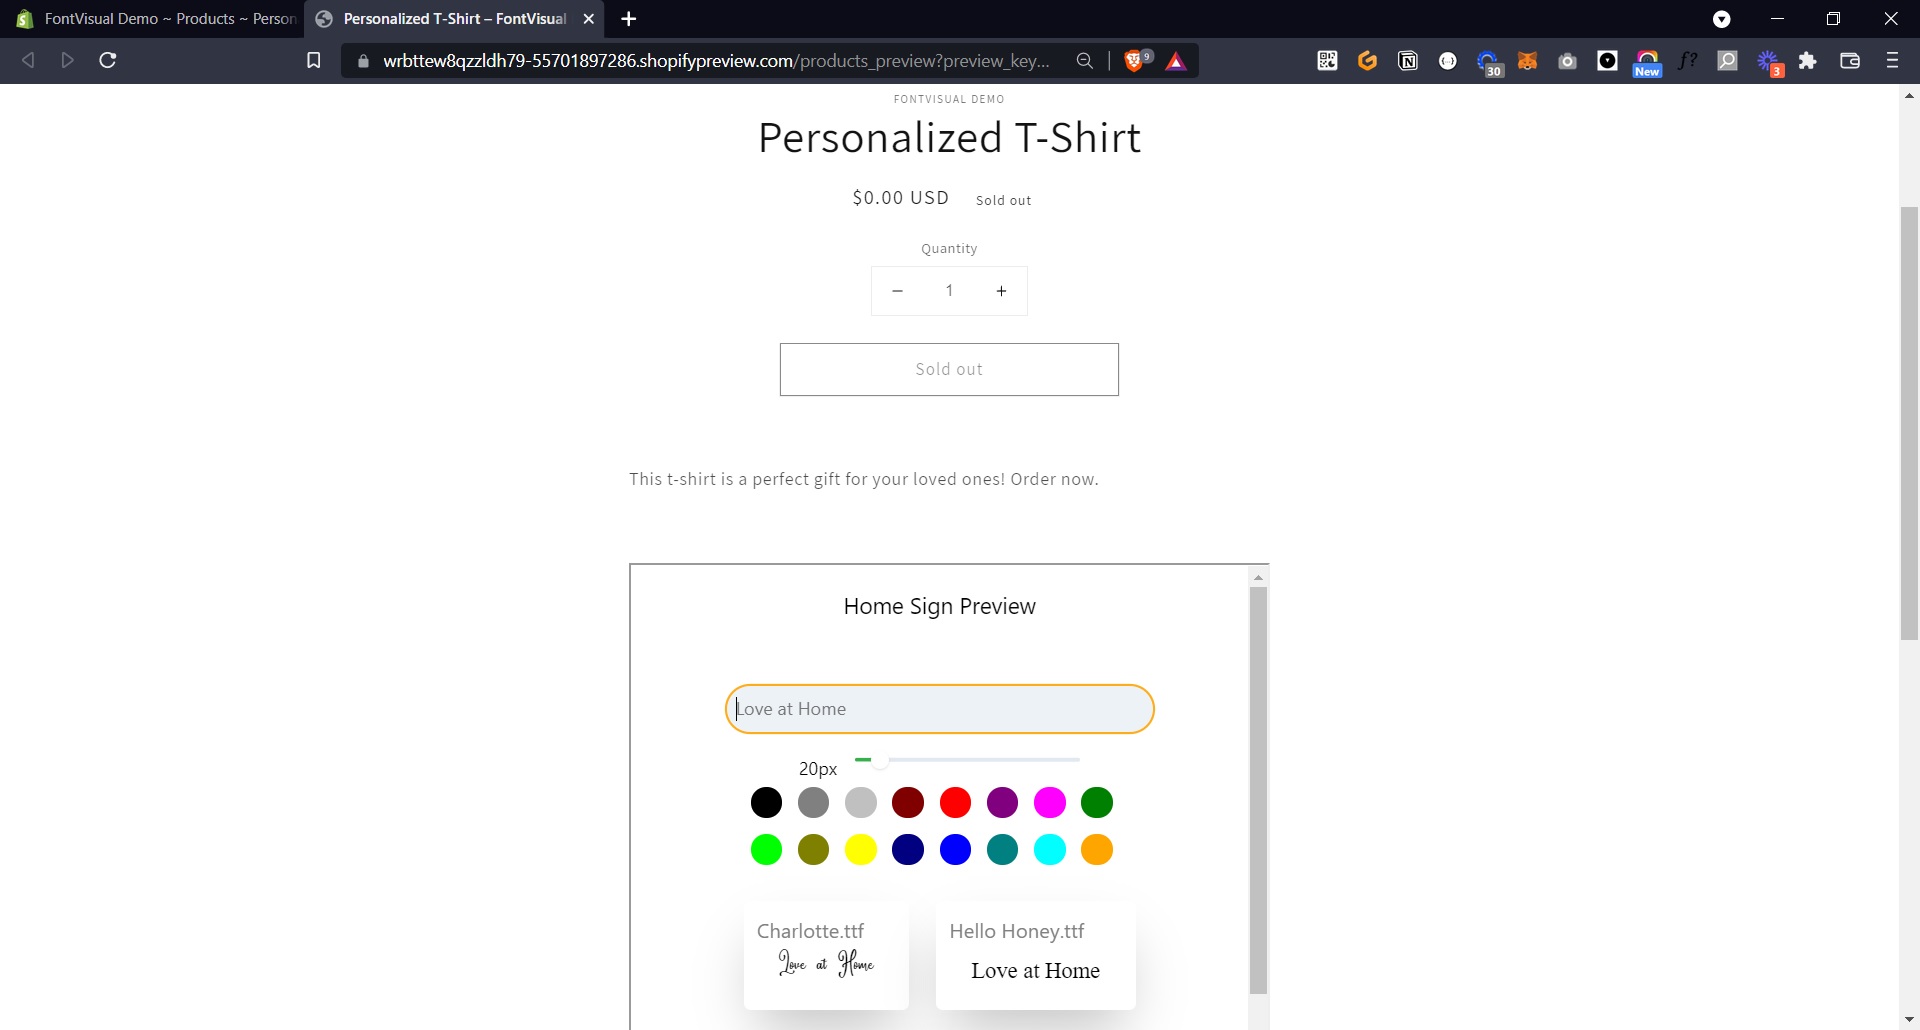Open the white circle braces extension
1920x1030 pixels.
(x=1447, y=61)
